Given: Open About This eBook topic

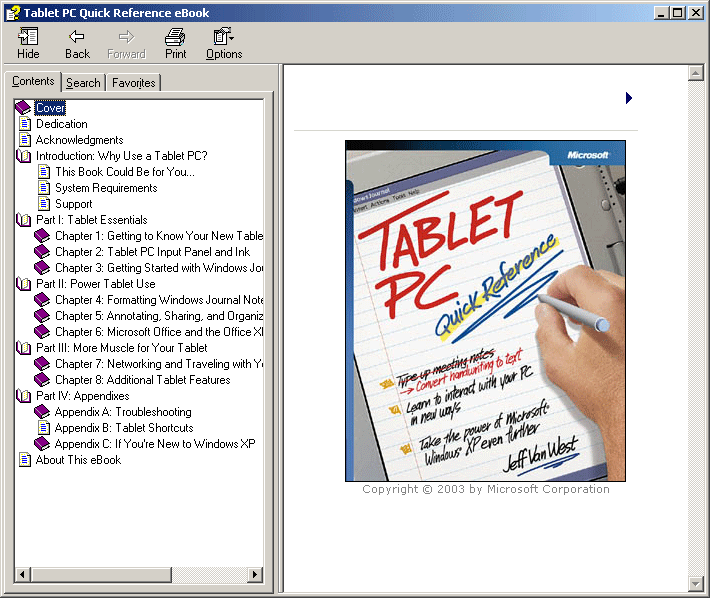Looking at the screenshot, I should pyautogui.click(x=78, y=460).
